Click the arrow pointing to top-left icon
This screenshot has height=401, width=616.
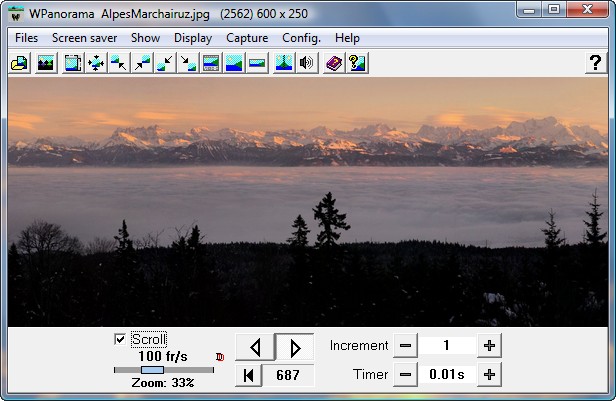click(119, 63)
